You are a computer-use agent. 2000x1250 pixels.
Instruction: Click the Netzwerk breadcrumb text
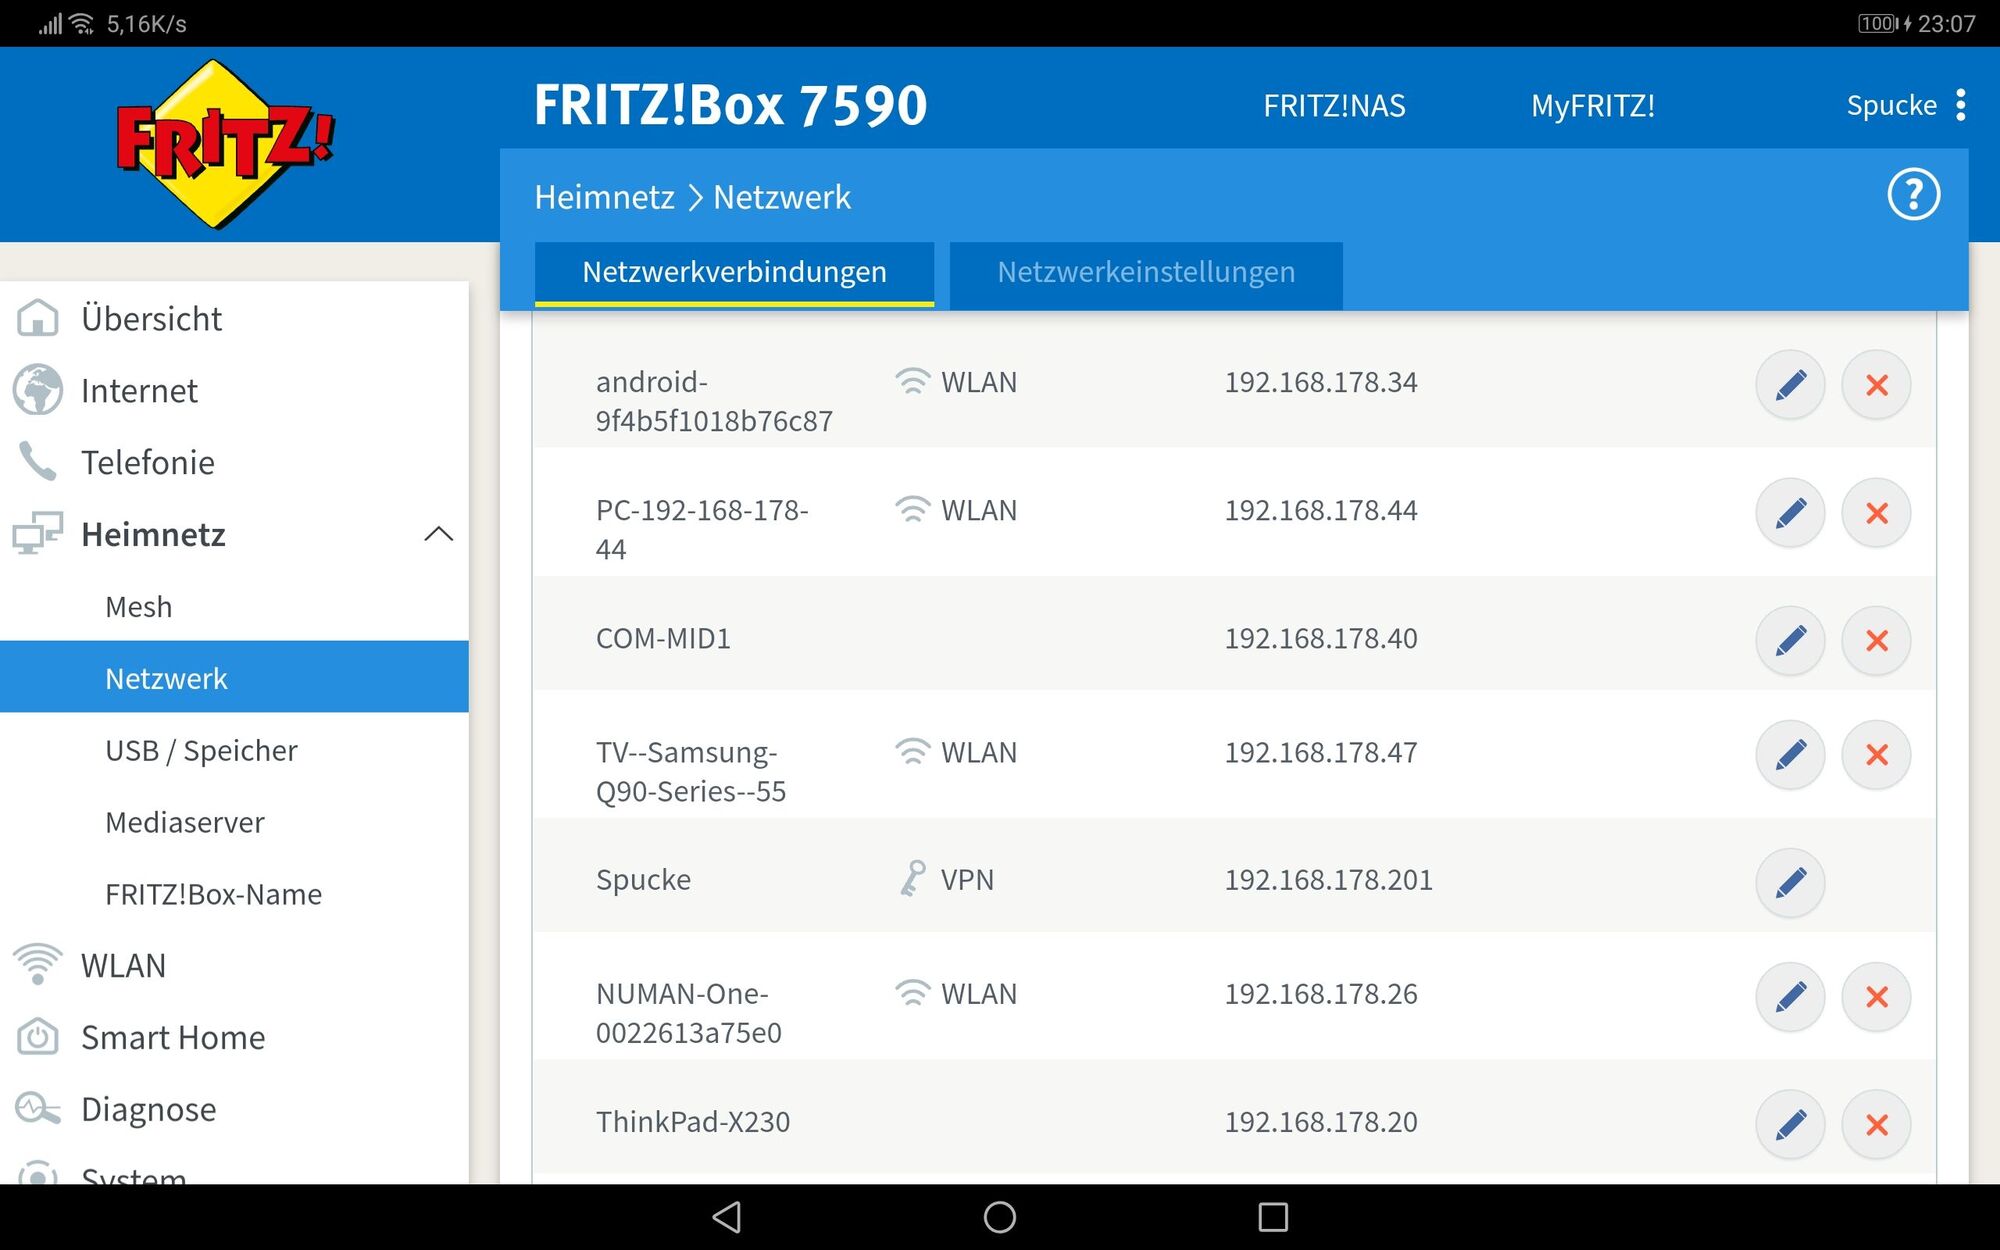pyautogui.click(x=782, y=197)
